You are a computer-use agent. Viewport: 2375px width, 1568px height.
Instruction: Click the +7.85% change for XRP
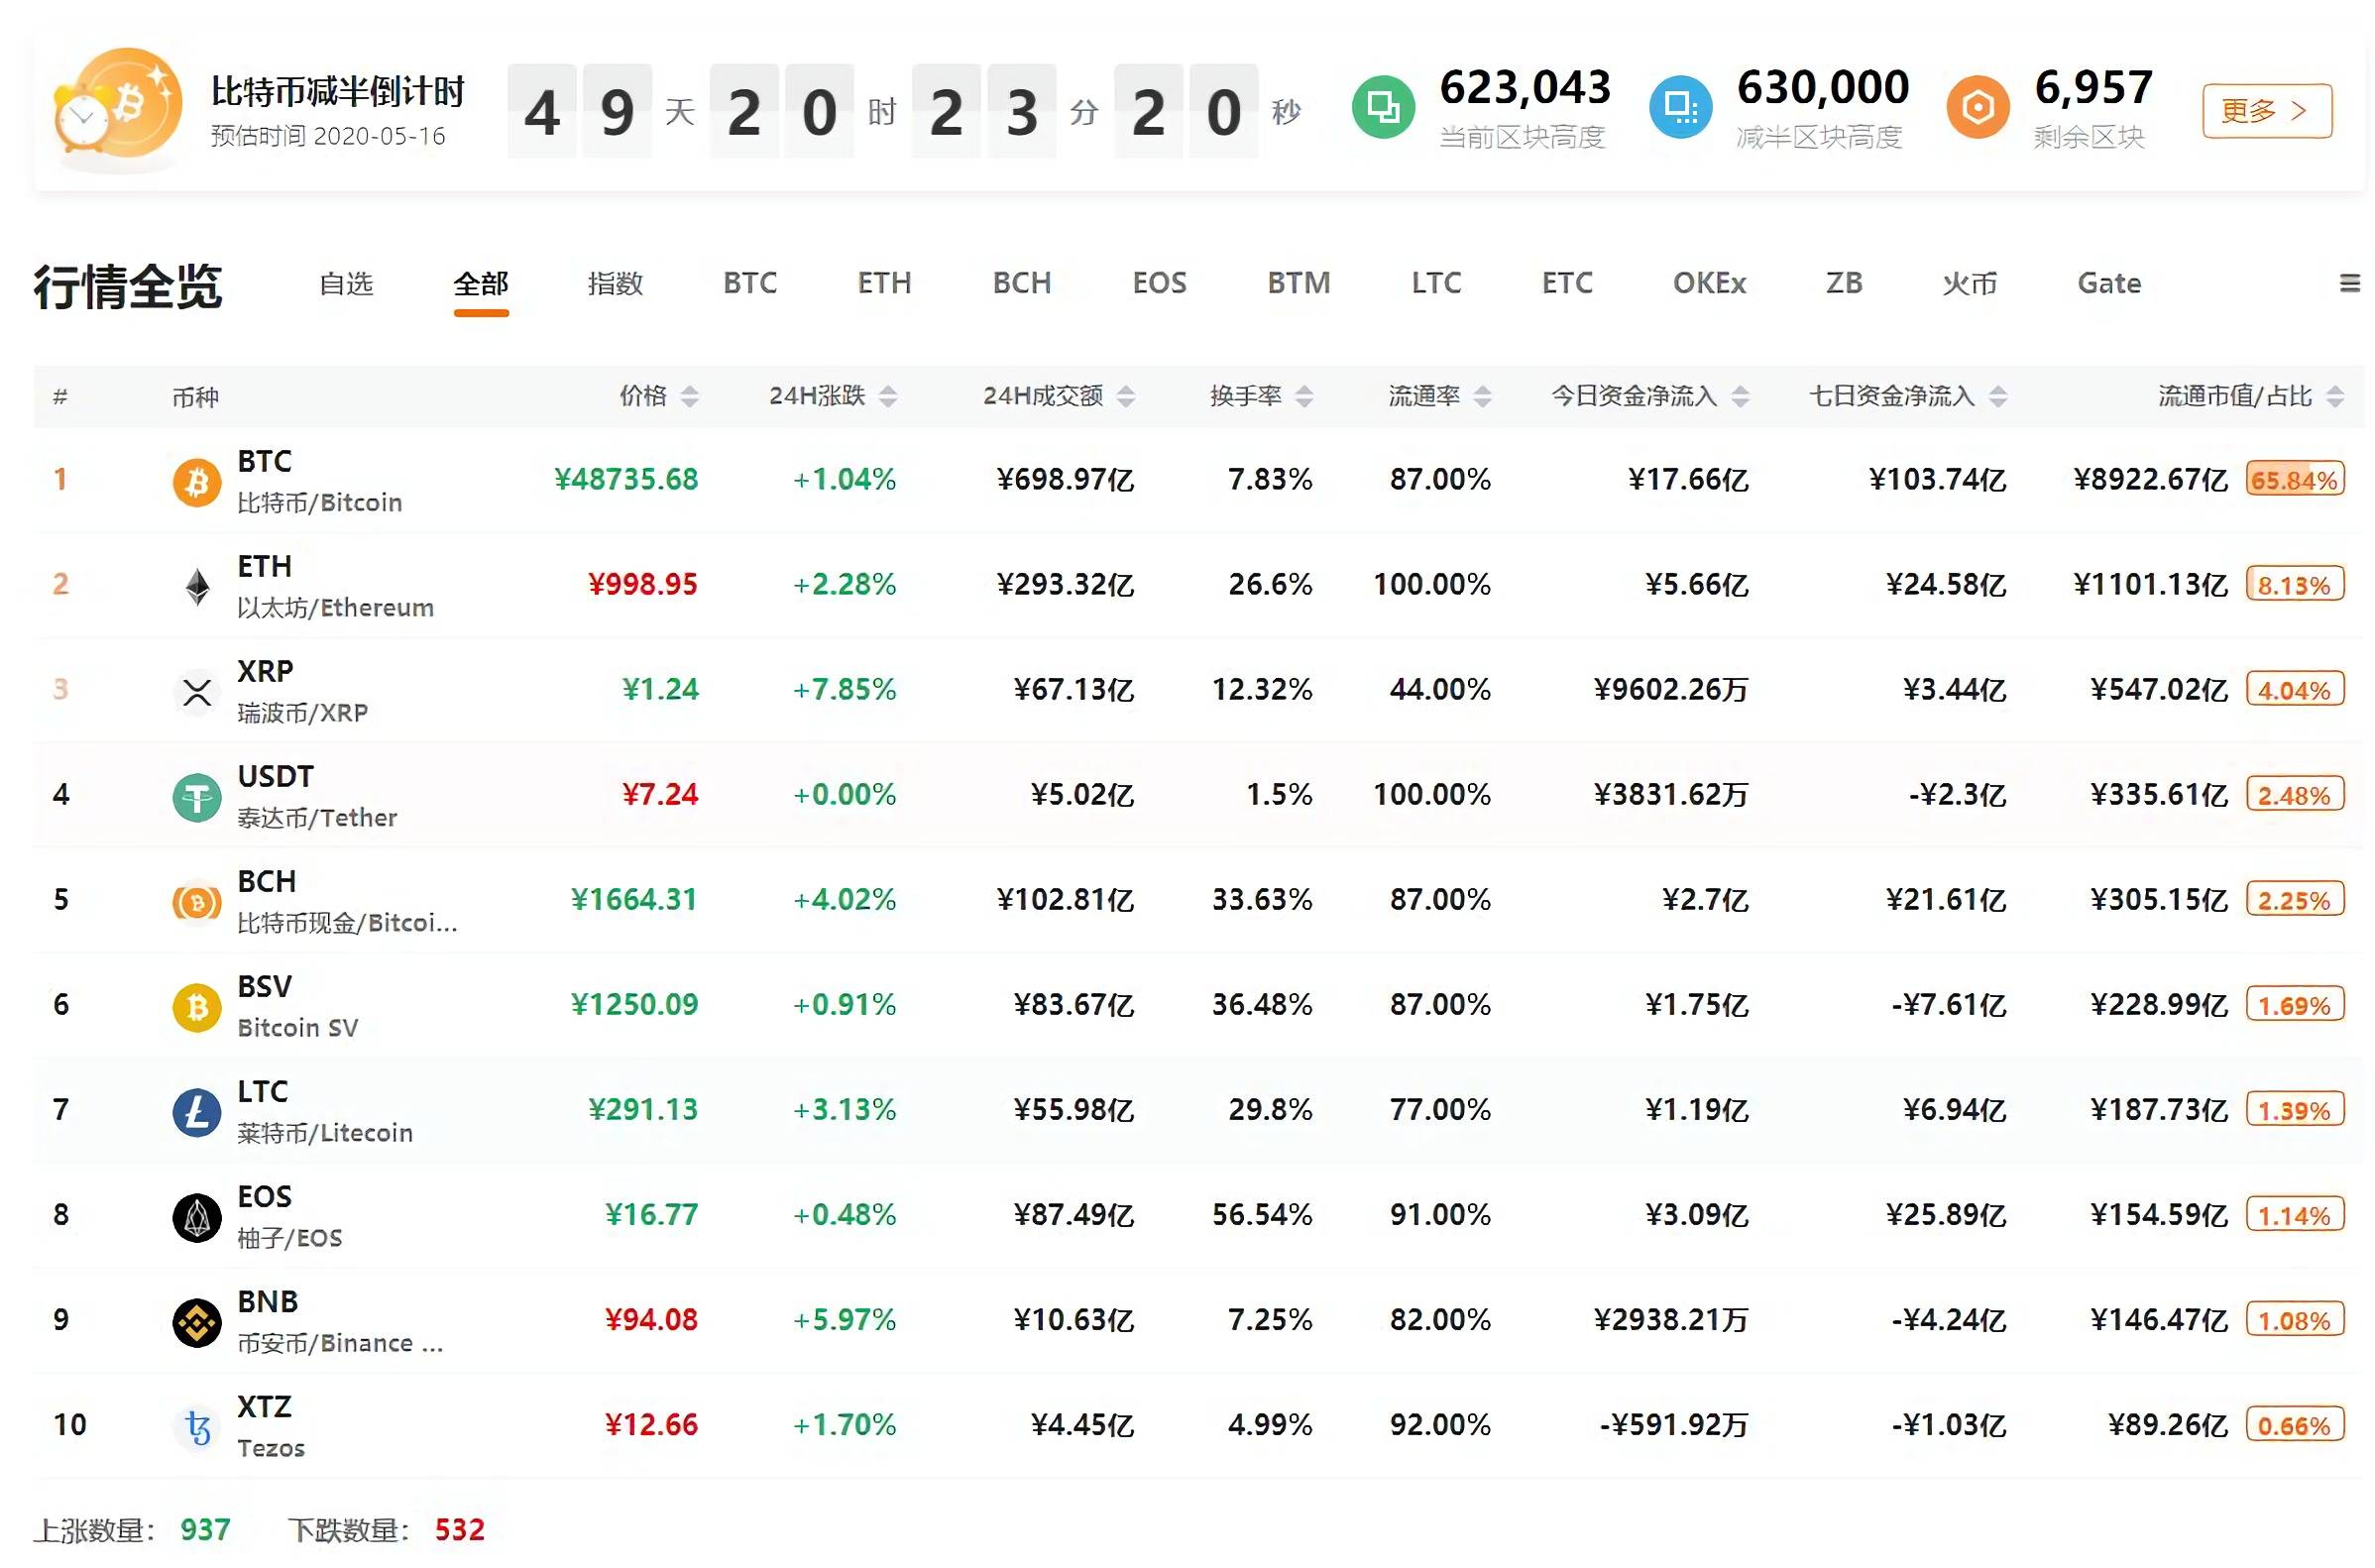844,690
